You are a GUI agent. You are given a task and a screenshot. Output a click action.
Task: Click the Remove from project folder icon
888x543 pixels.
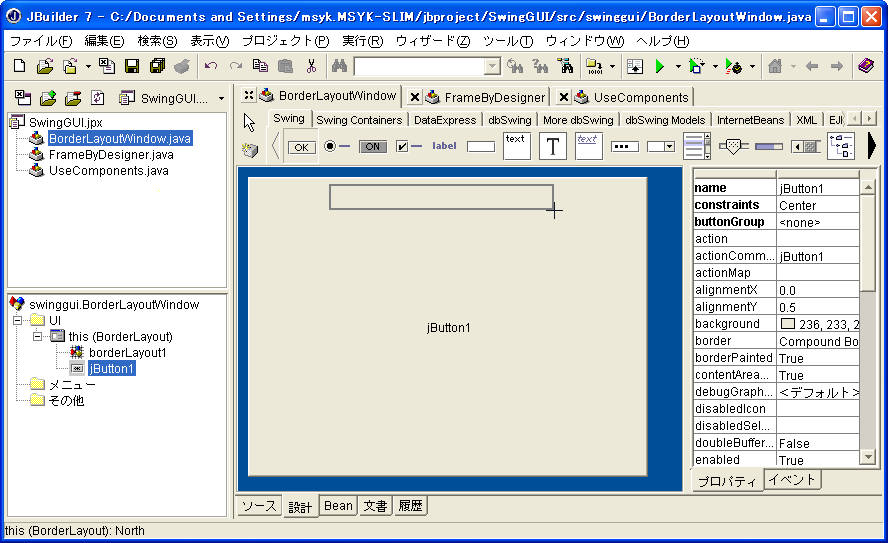[72, 98]
